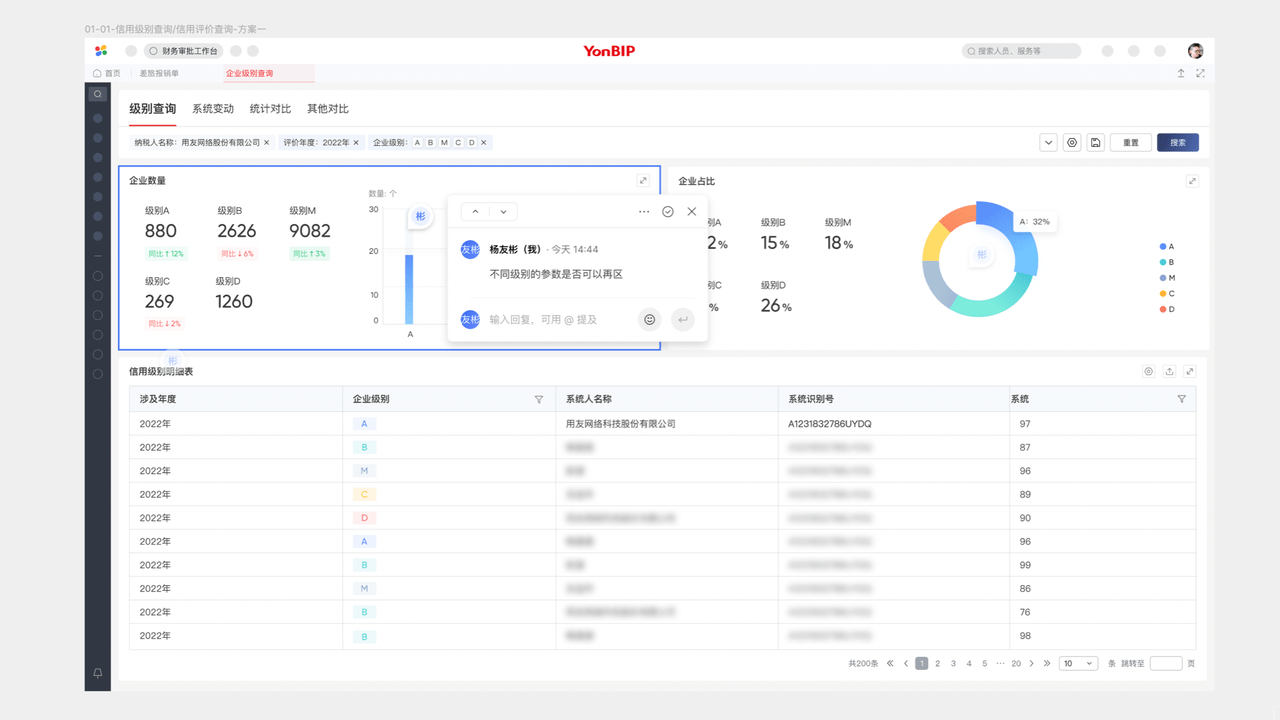This screenshot has width=1280, height=720.
Task: Open filter settings gear icon beside save
Action: pos(1072,143)
